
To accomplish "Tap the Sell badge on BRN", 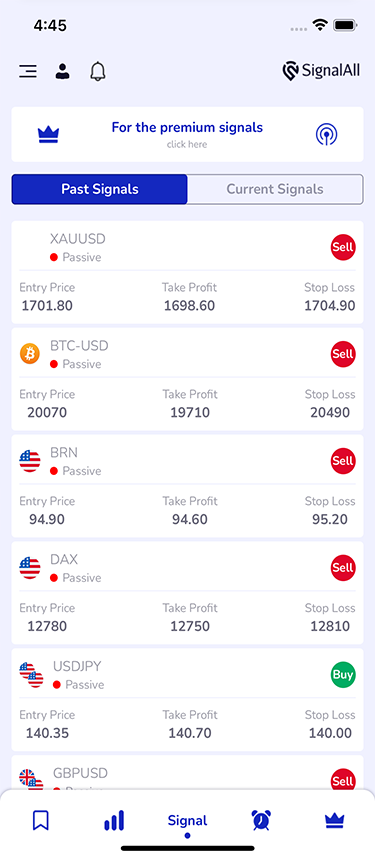I will tap(343, 461).
